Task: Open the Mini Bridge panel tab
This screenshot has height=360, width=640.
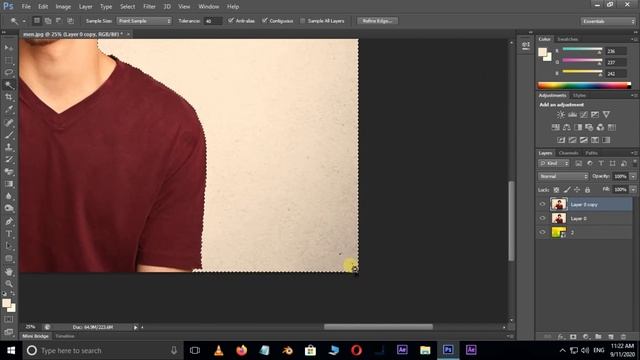Action: click(x=35, y=336)
